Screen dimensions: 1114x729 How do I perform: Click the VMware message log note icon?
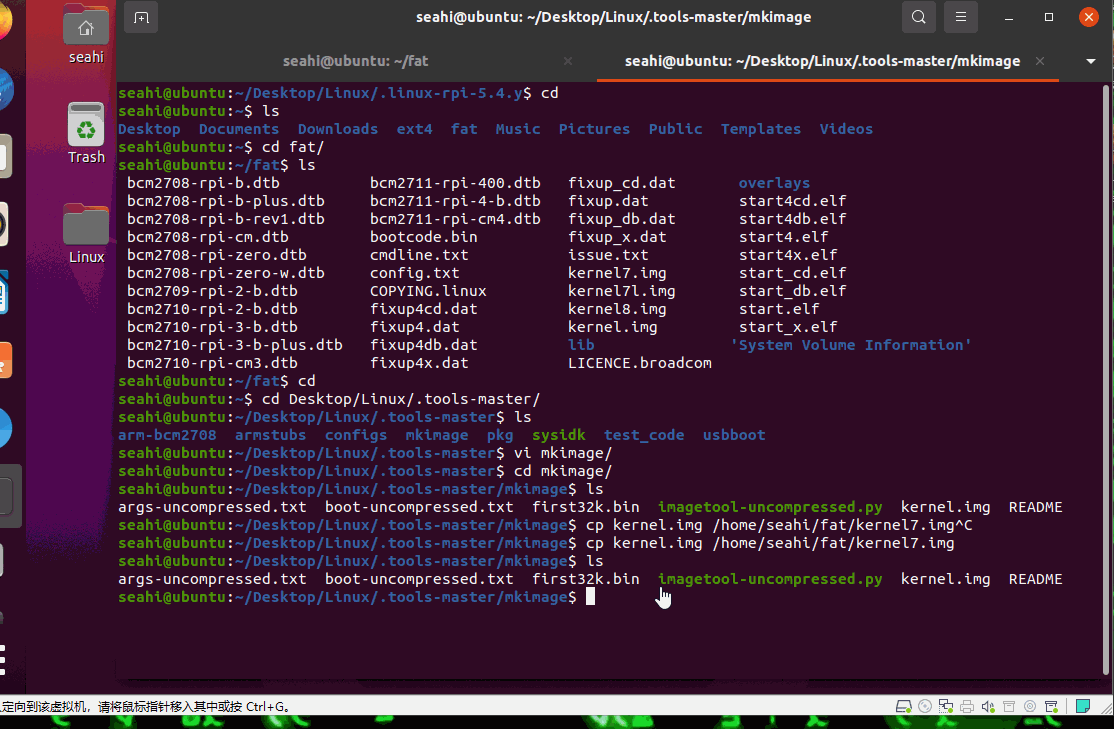tap(1083, 706)
